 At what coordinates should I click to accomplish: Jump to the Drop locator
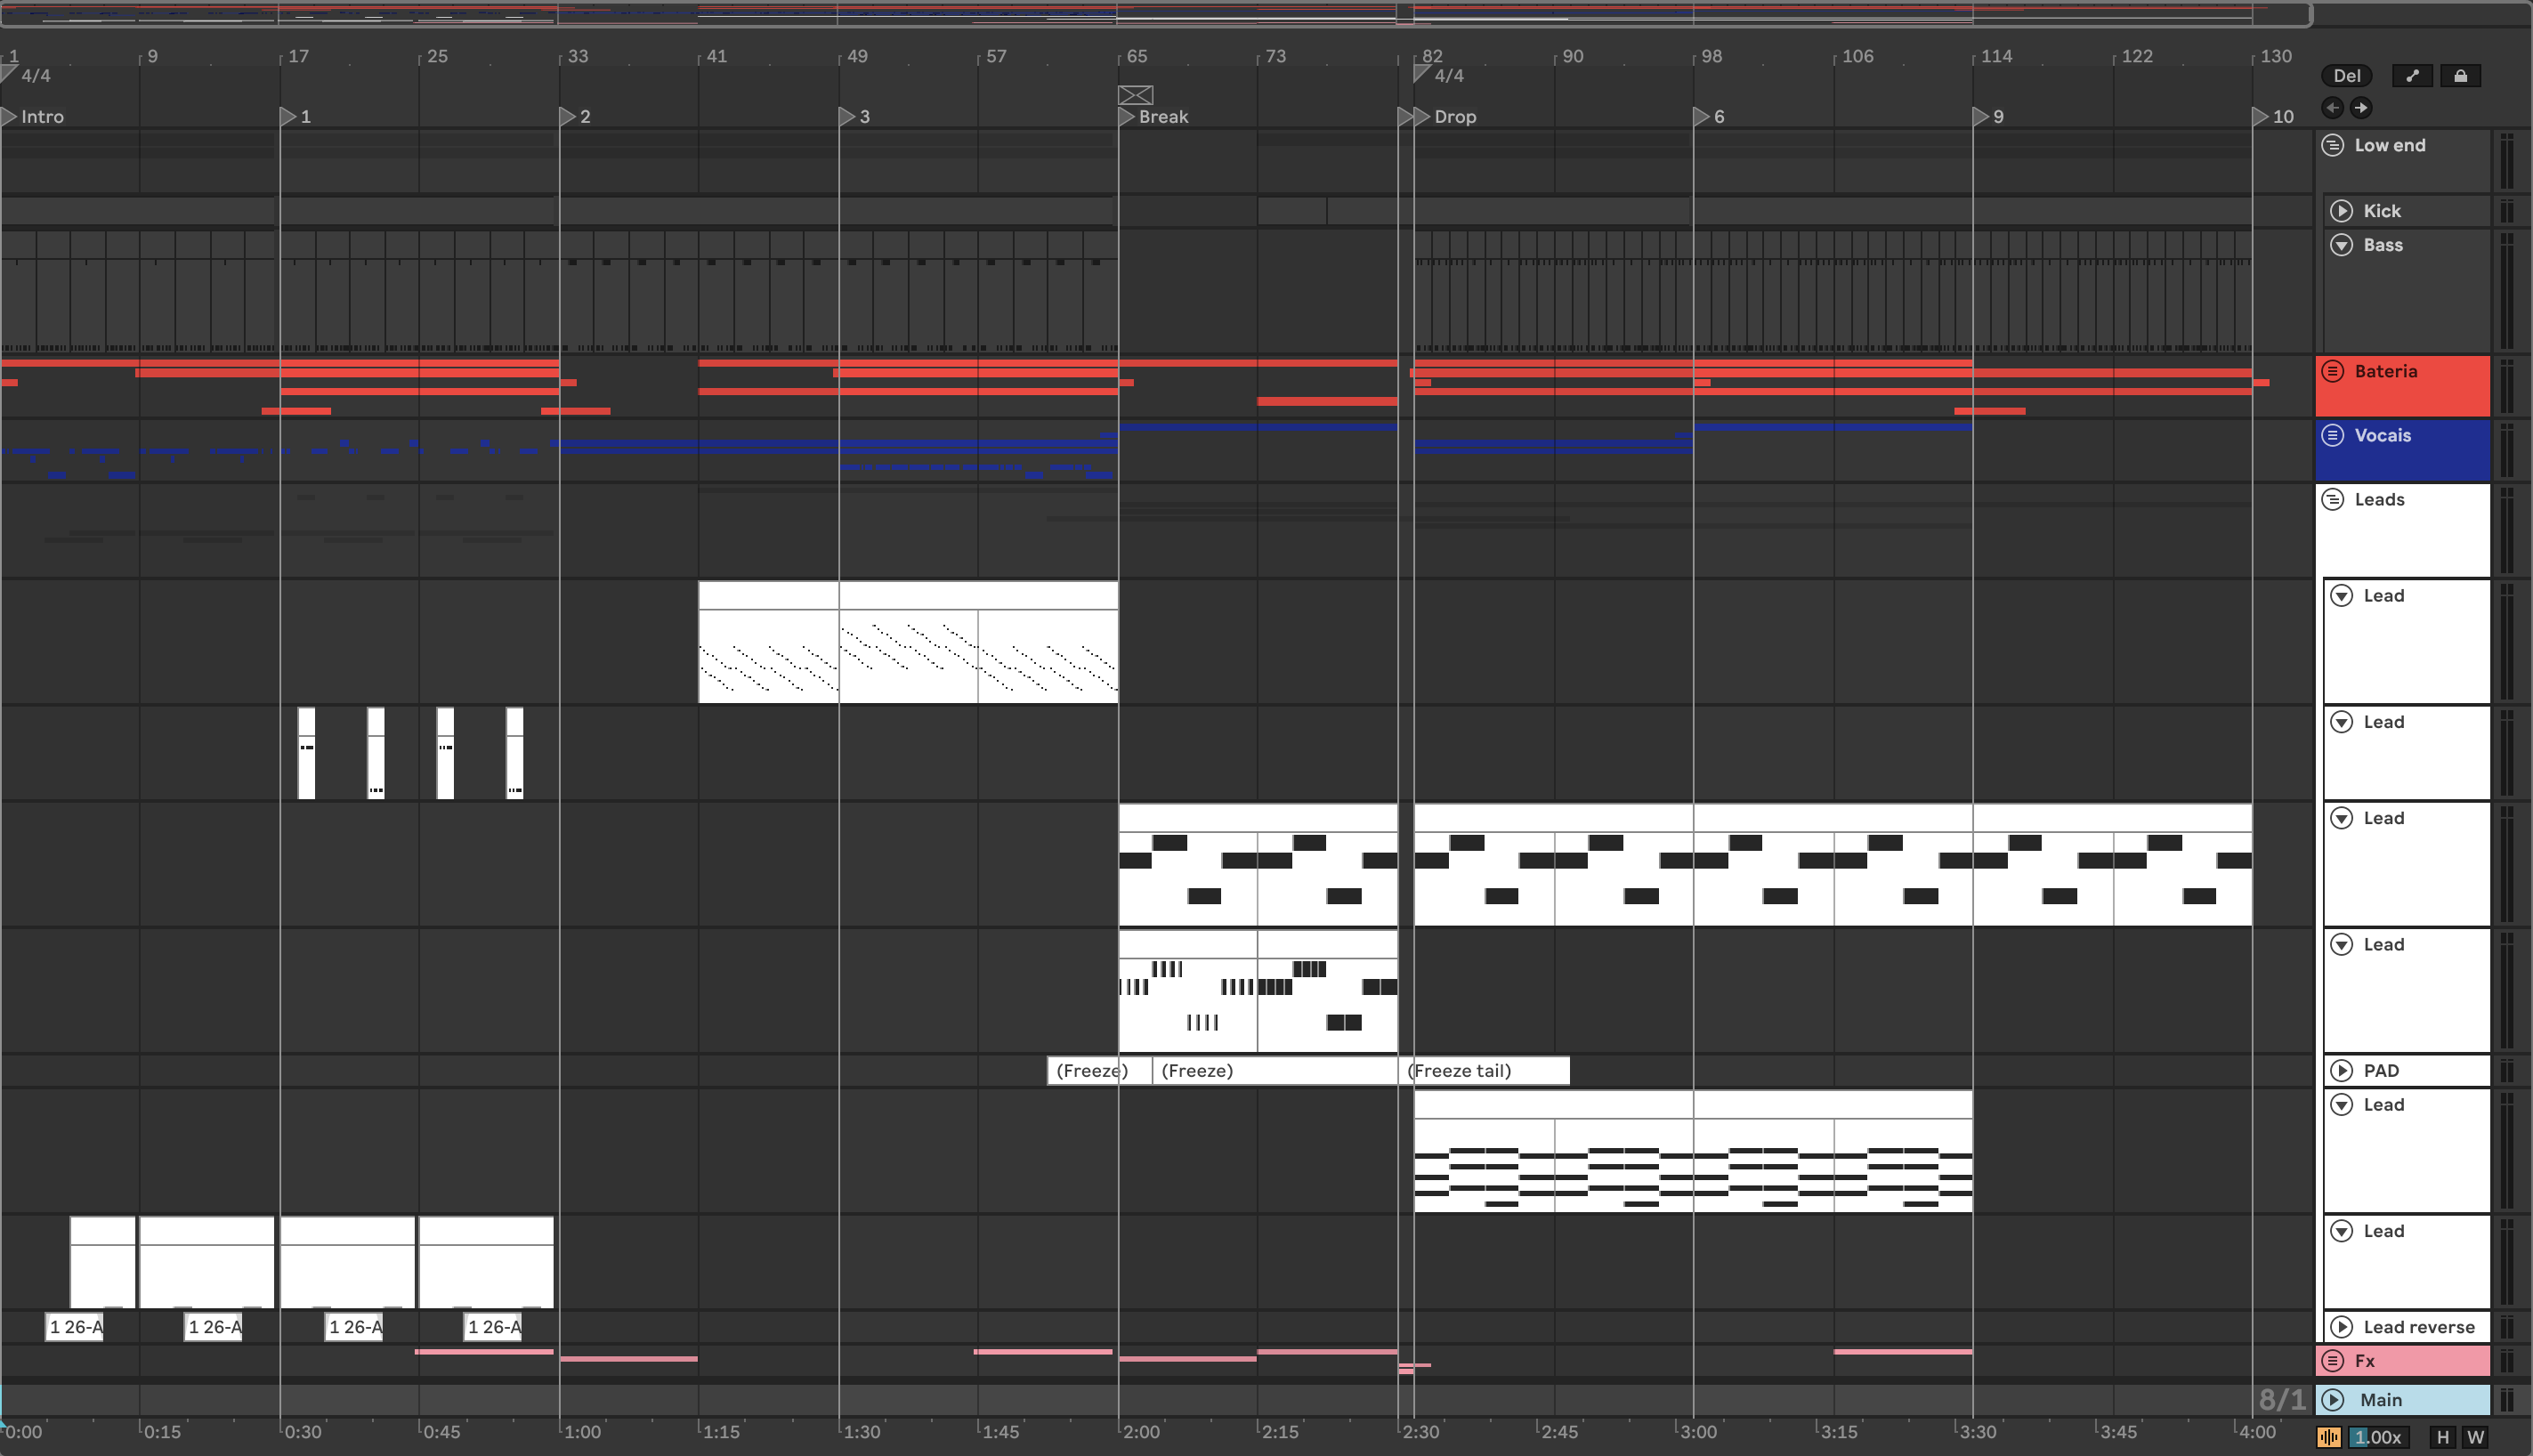tap(1422, 117)
